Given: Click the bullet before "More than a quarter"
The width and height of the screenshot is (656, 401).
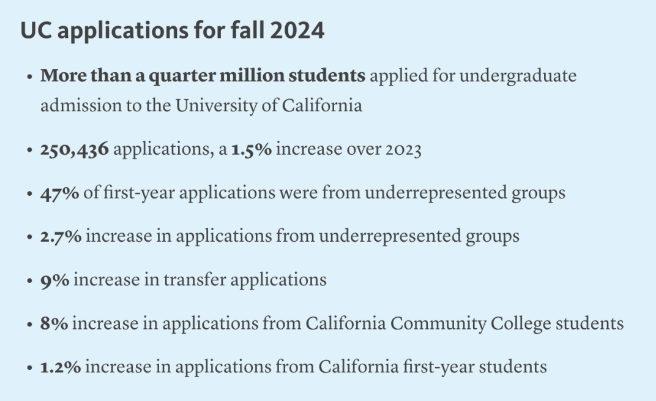Looking at the screenshot, I should (29, 77).
